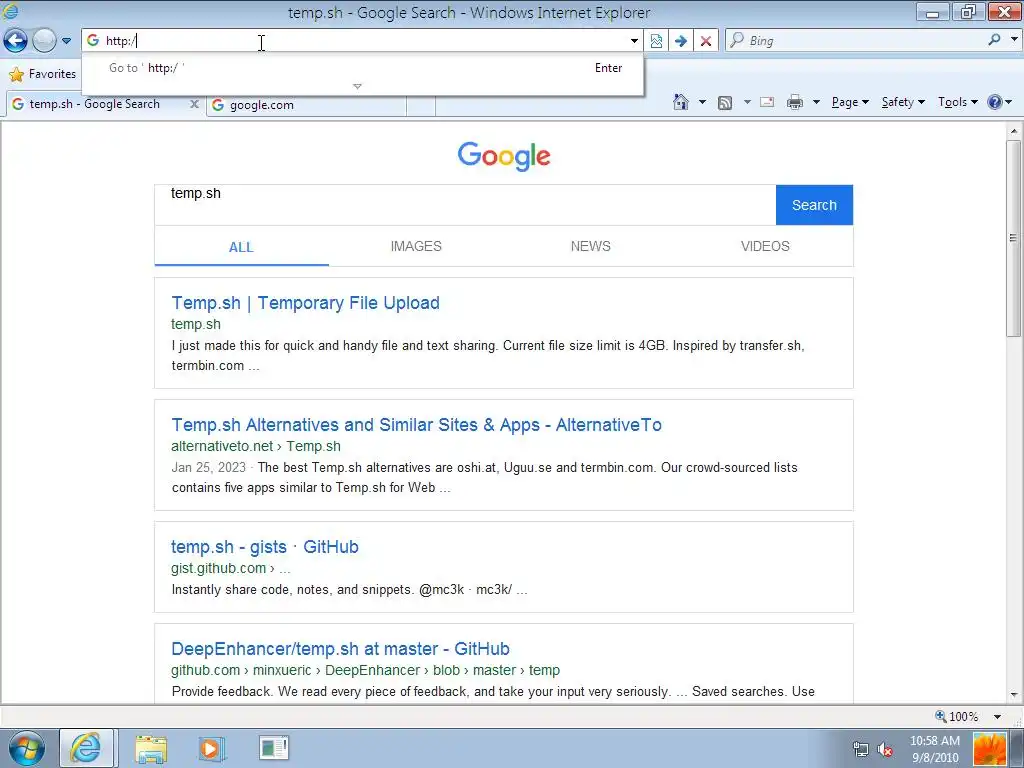The width and height of the screenshot is (1024, 768).
Task: Open the zoom level dropdown arrow
Action: 997,716
